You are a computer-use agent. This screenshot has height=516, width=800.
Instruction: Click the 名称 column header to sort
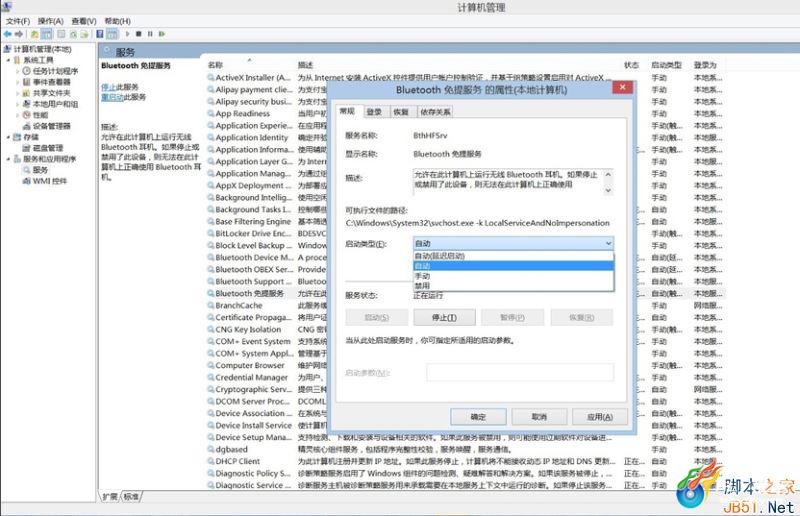(x=215, y=65)
